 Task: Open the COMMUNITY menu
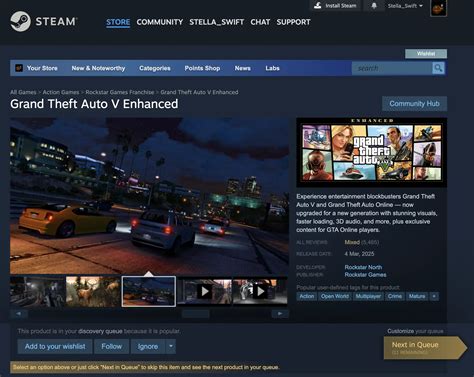160,22
